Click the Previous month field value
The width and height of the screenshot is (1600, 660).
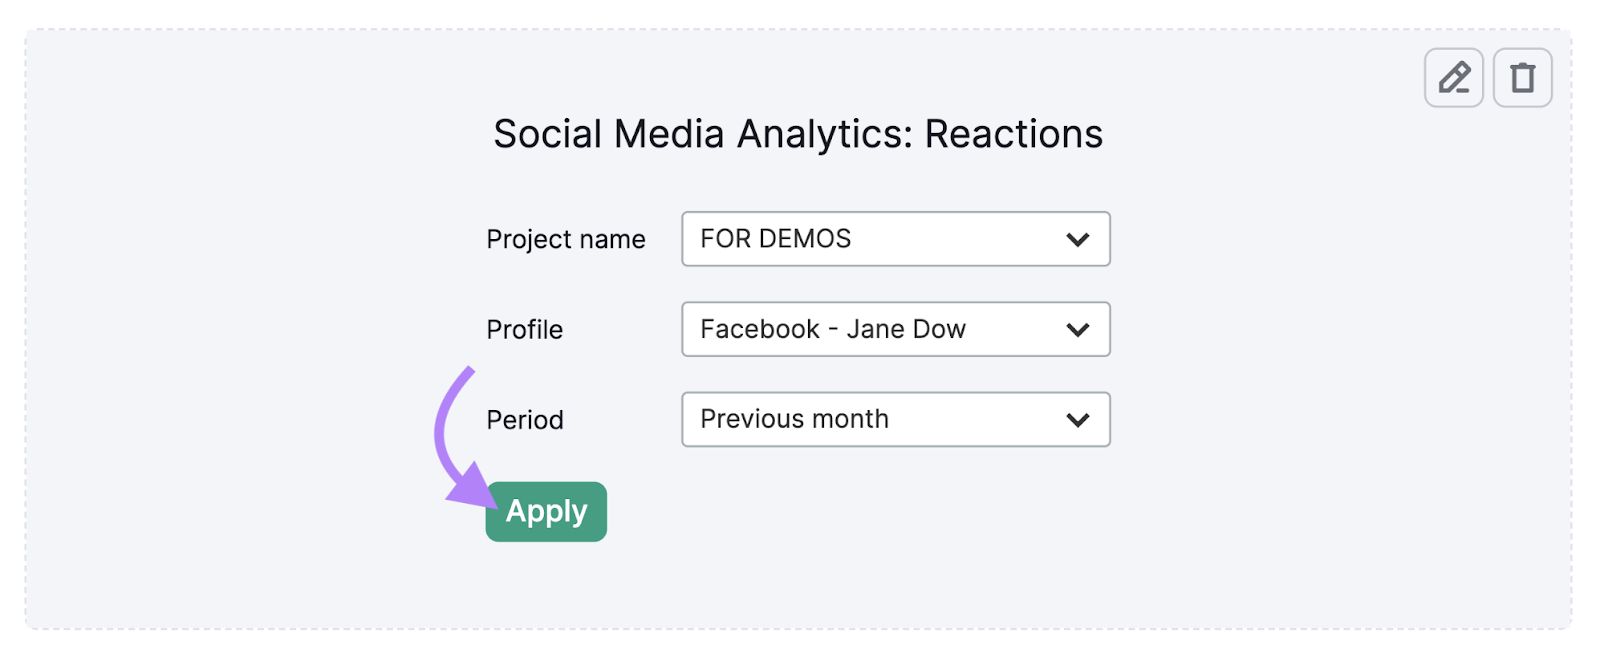[794, 419]
